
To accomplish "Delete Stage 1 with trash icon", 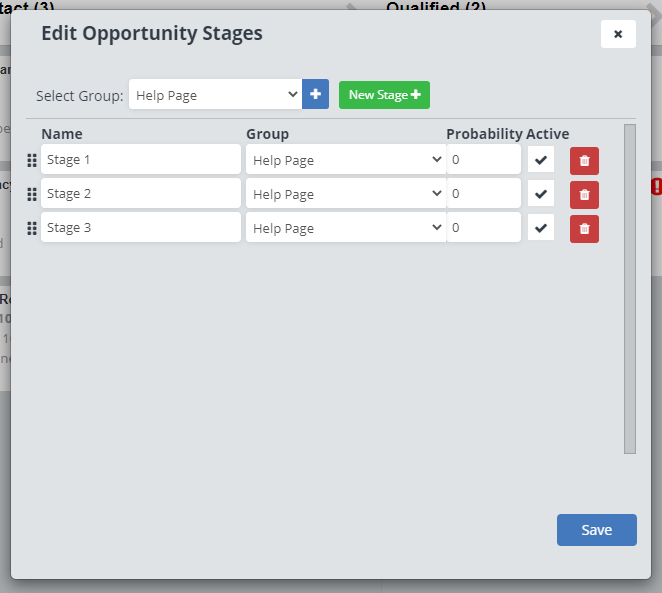I will point(584,161).
